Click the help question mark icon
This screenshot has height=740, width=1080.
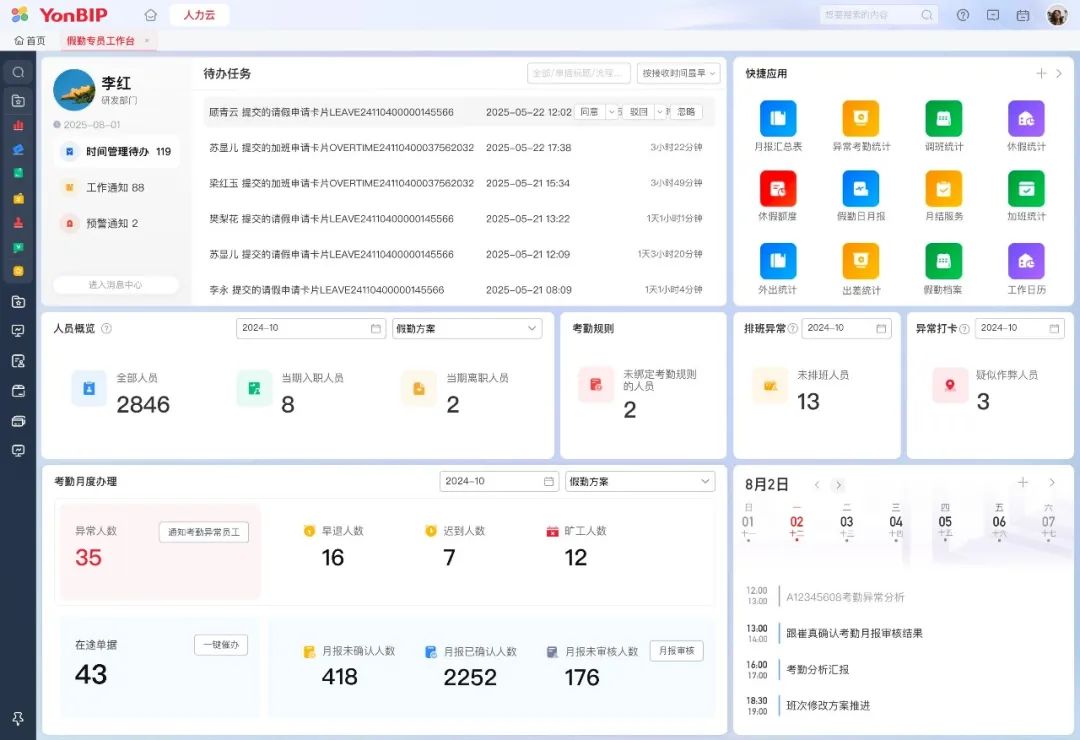[963, 15]
